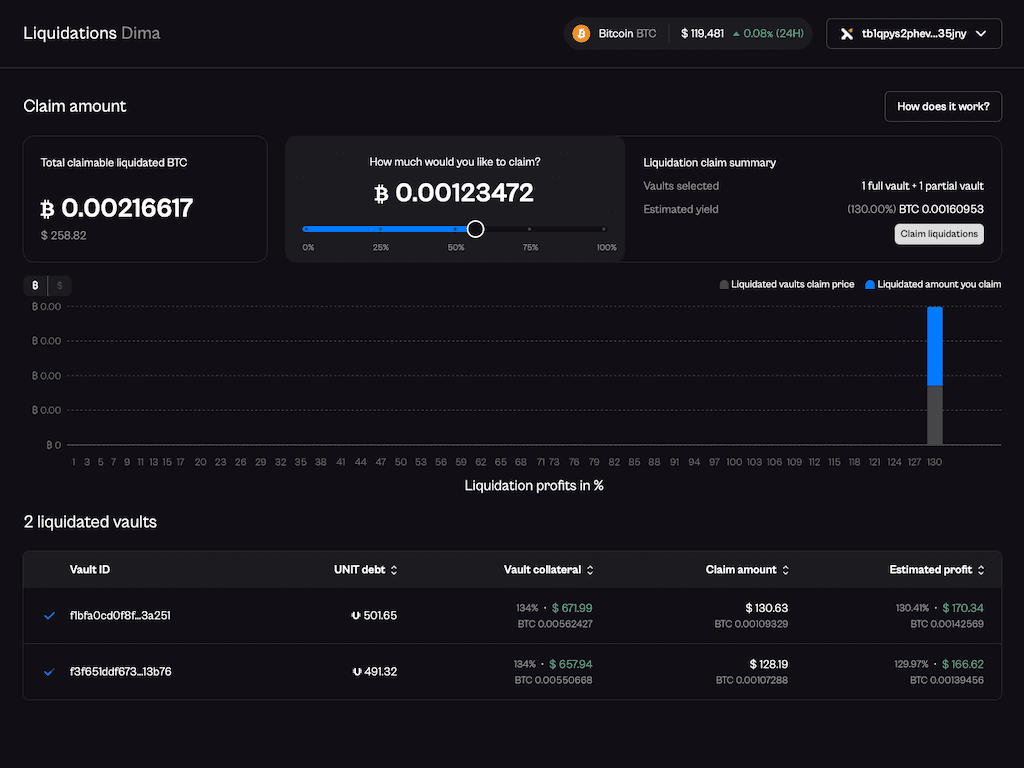Click the Vault ID column header
The height and width of the screenshot is (768, 1024).
pyautogui.click(x=90, y=570)
